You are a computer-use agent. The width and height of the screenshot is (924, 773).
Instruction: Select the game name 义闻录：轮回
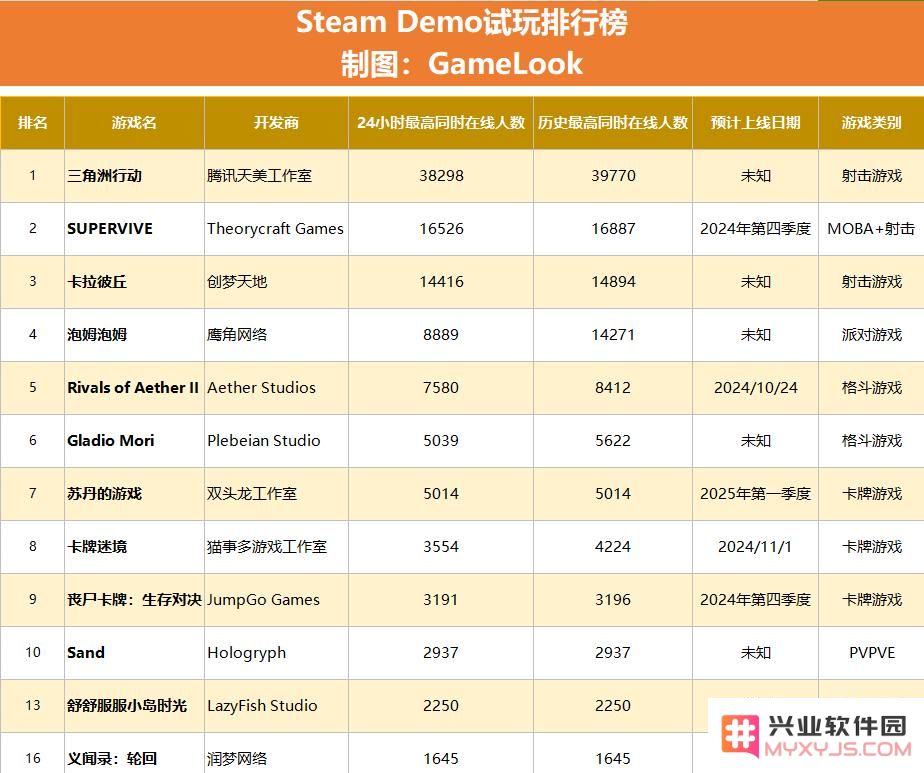click(x=112, y=759)
